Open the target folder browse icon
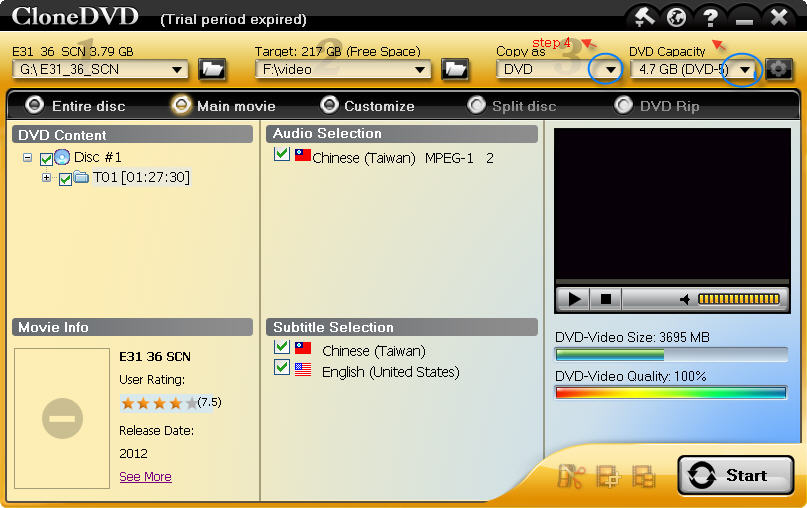This screenshot has width=807, height=508. 455,69
